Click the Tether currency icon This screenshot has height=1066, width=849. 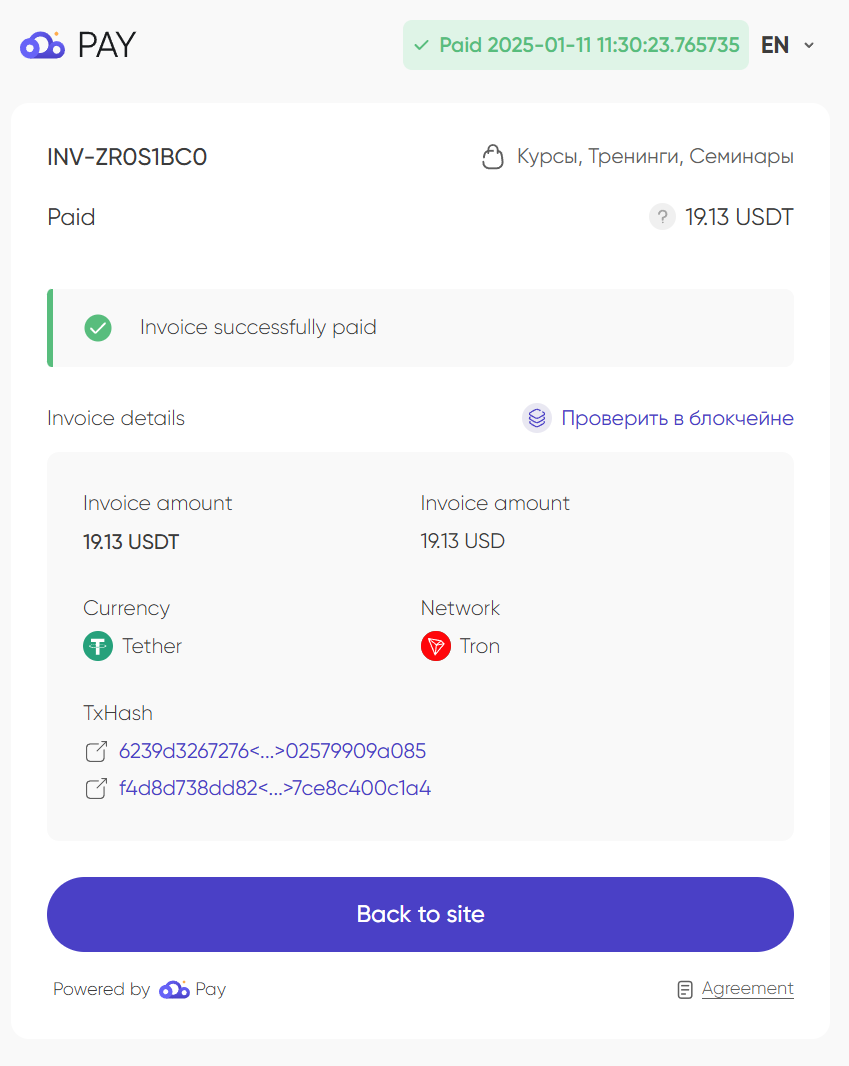98,646
